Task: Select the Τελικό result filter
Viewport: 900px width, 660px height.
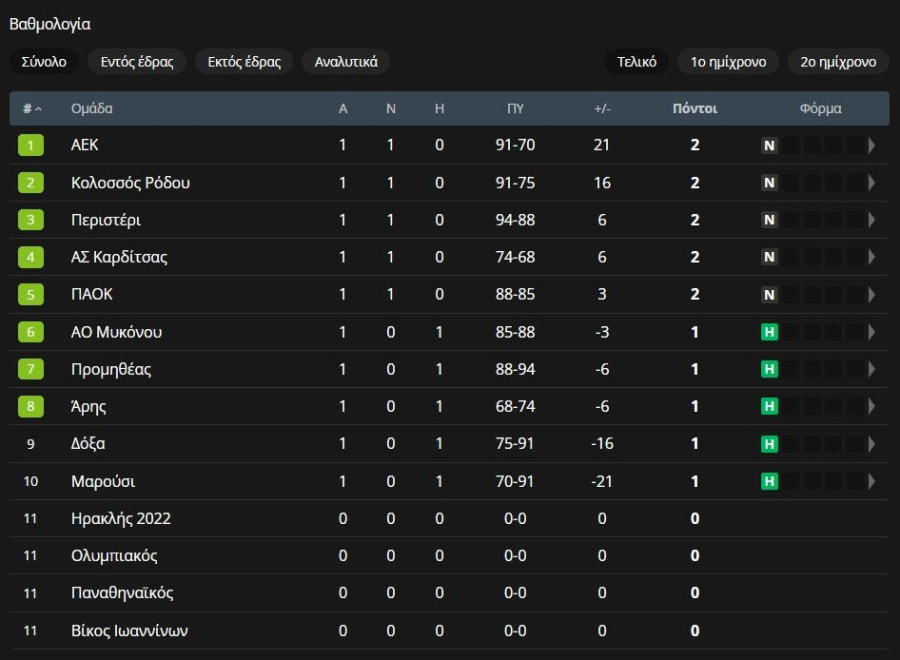Action: click(637, 61)
